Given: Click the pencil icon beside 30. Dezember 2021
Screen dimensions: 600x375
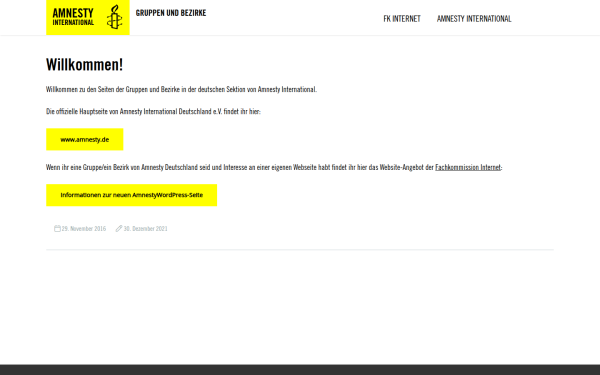Looking at the screenshot, I should tap(119, 228).
